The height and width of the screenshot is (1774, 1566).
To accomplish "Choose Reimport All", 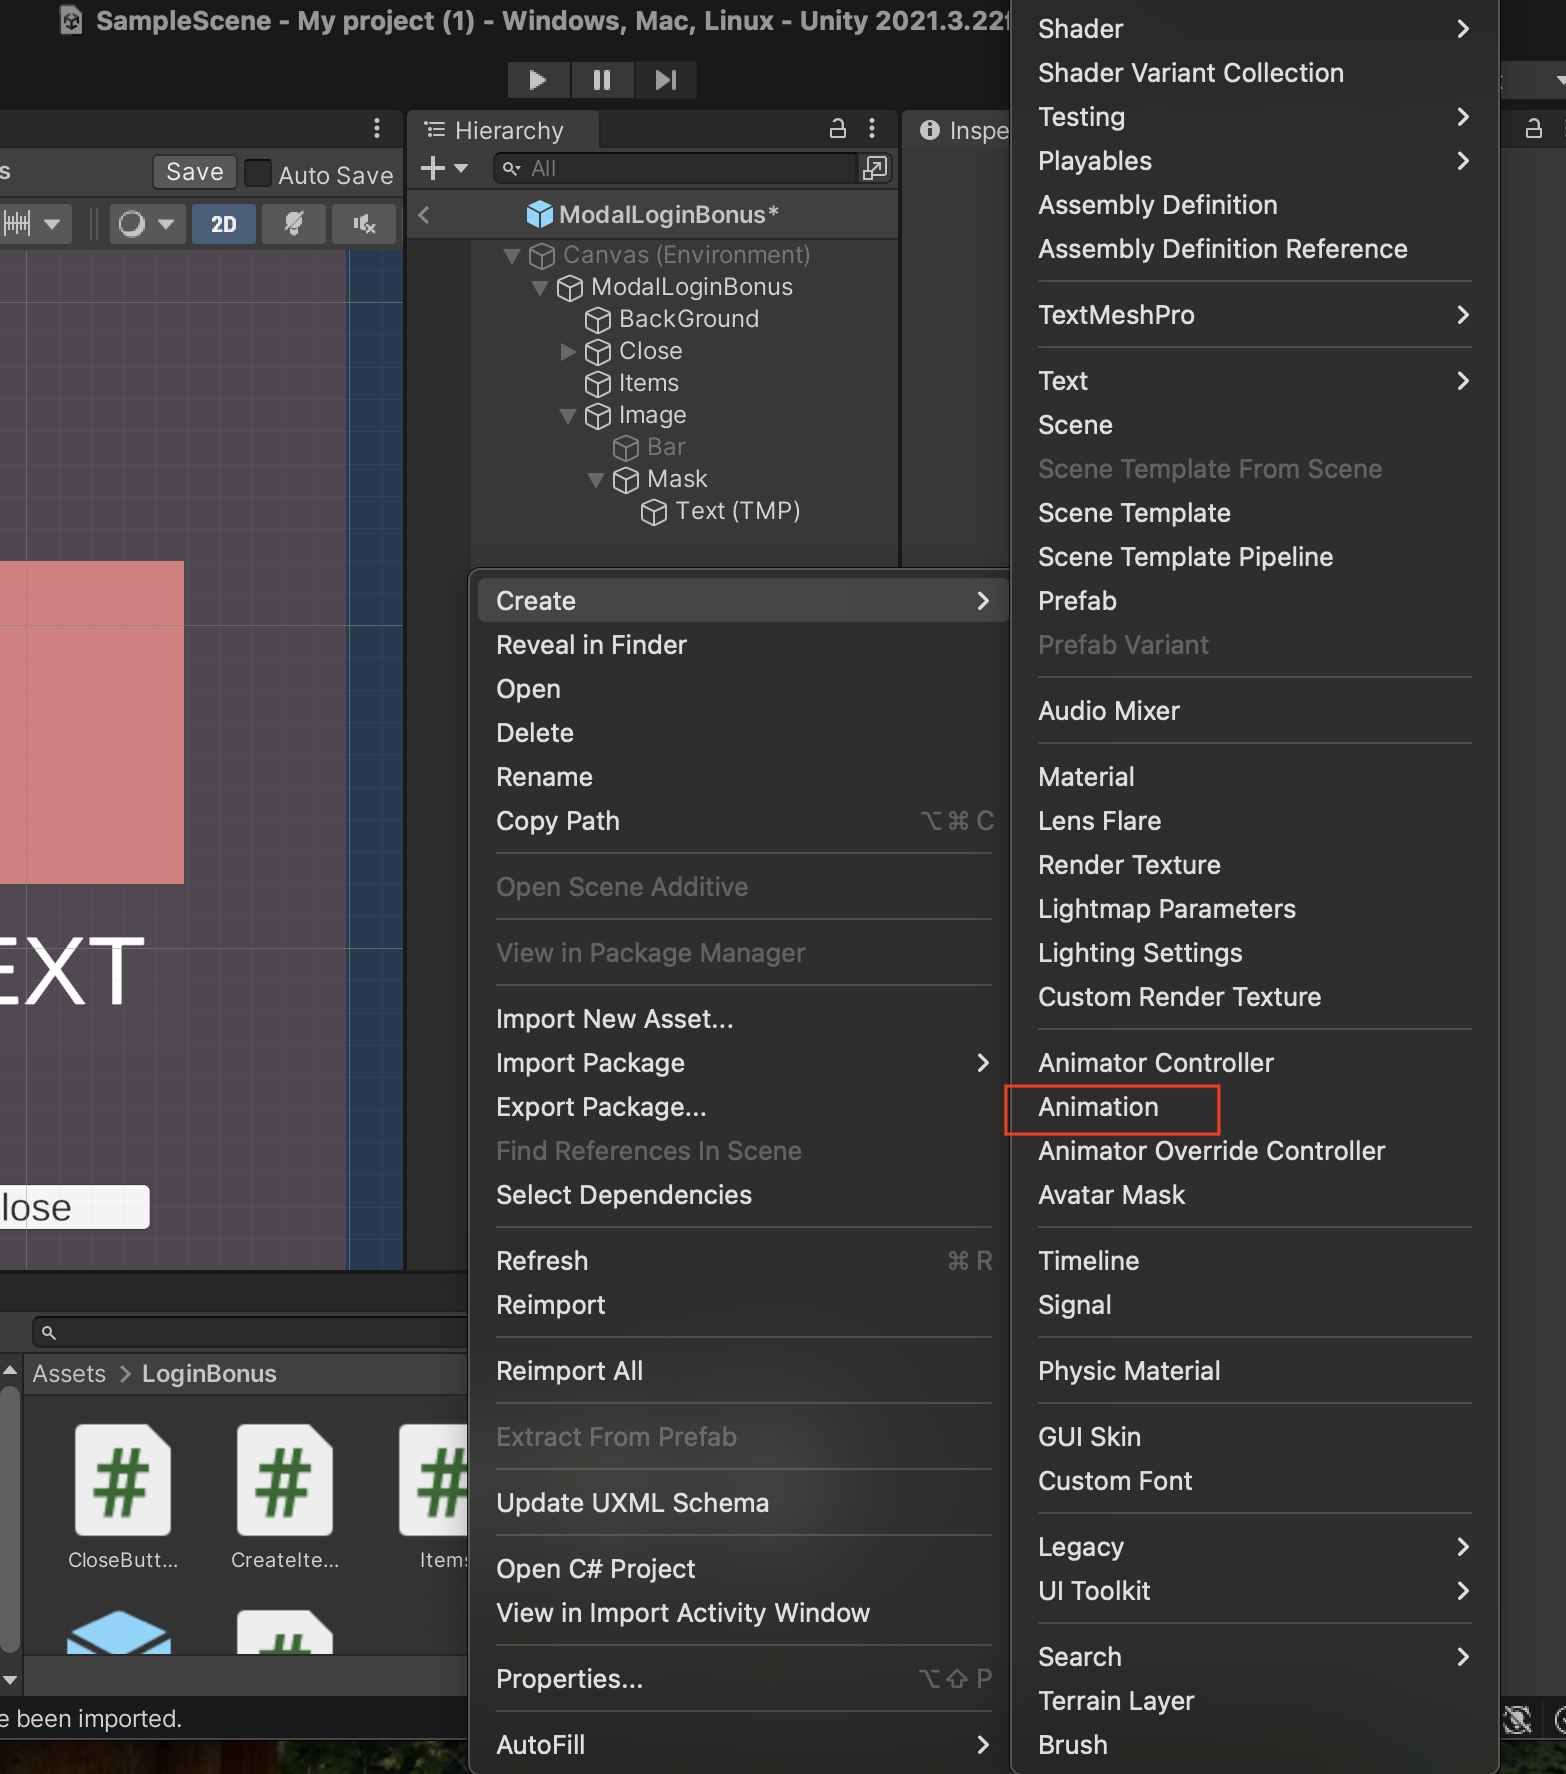I will (742, 1371).
